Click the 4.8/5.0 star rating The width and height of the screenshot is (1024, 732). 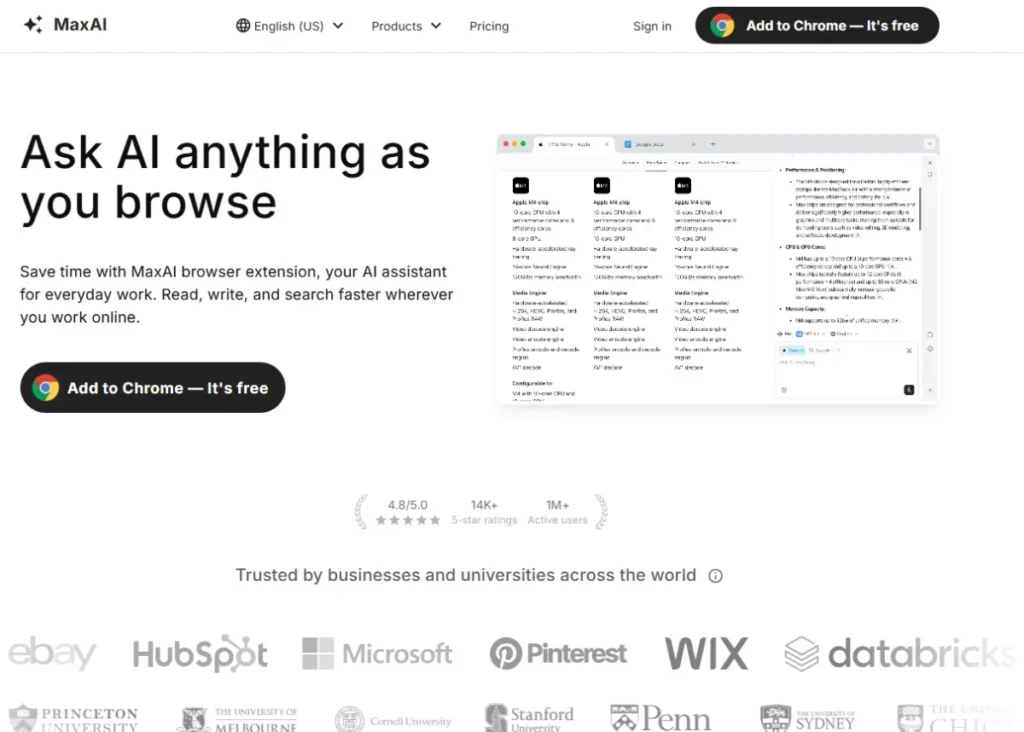tap(408, 512)
